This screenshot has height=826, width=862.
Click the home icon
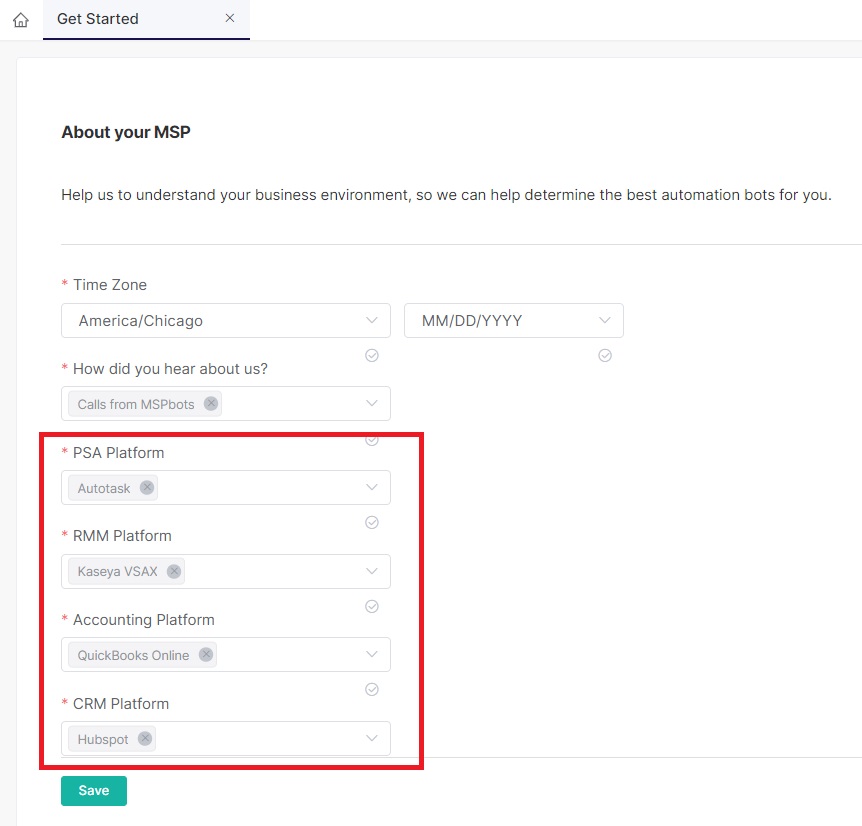[21, 20]
